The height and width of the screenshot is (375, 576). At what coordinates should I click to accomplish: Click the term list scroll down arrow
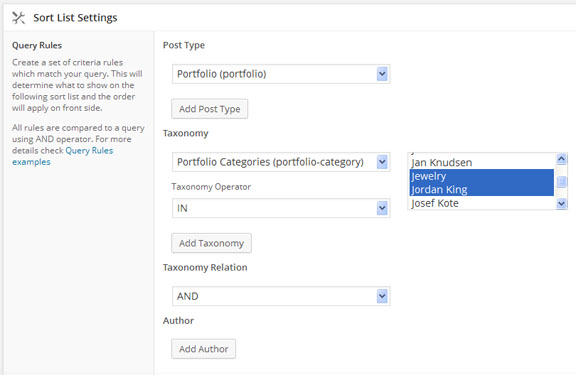[561, 203]
